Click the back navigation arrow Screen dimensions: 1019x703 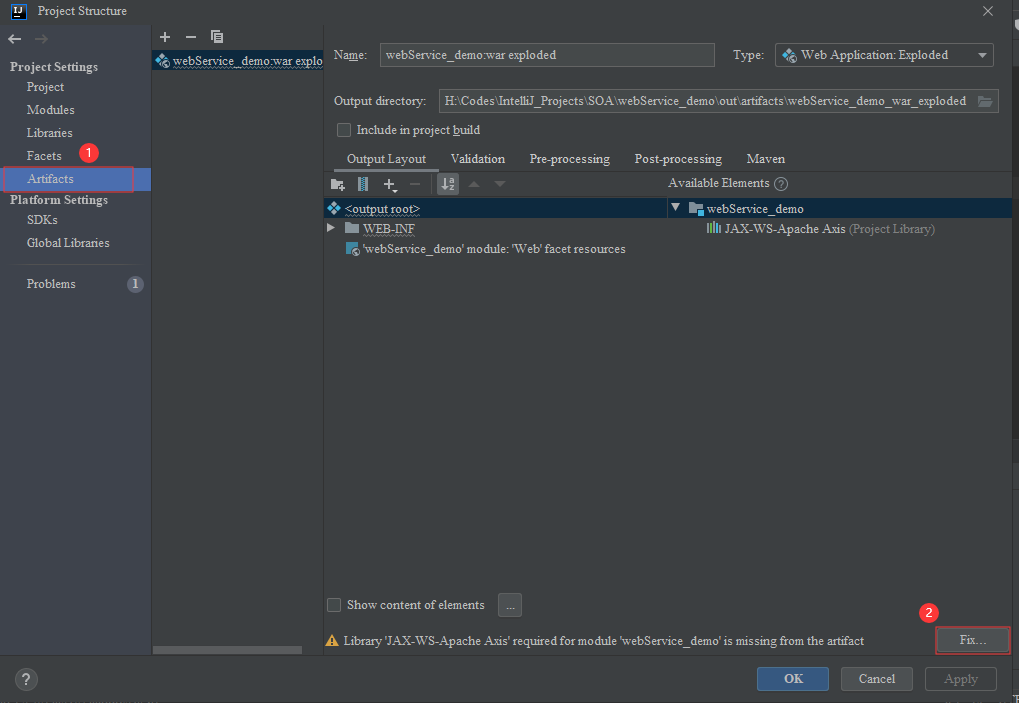(x=15, y=39)
